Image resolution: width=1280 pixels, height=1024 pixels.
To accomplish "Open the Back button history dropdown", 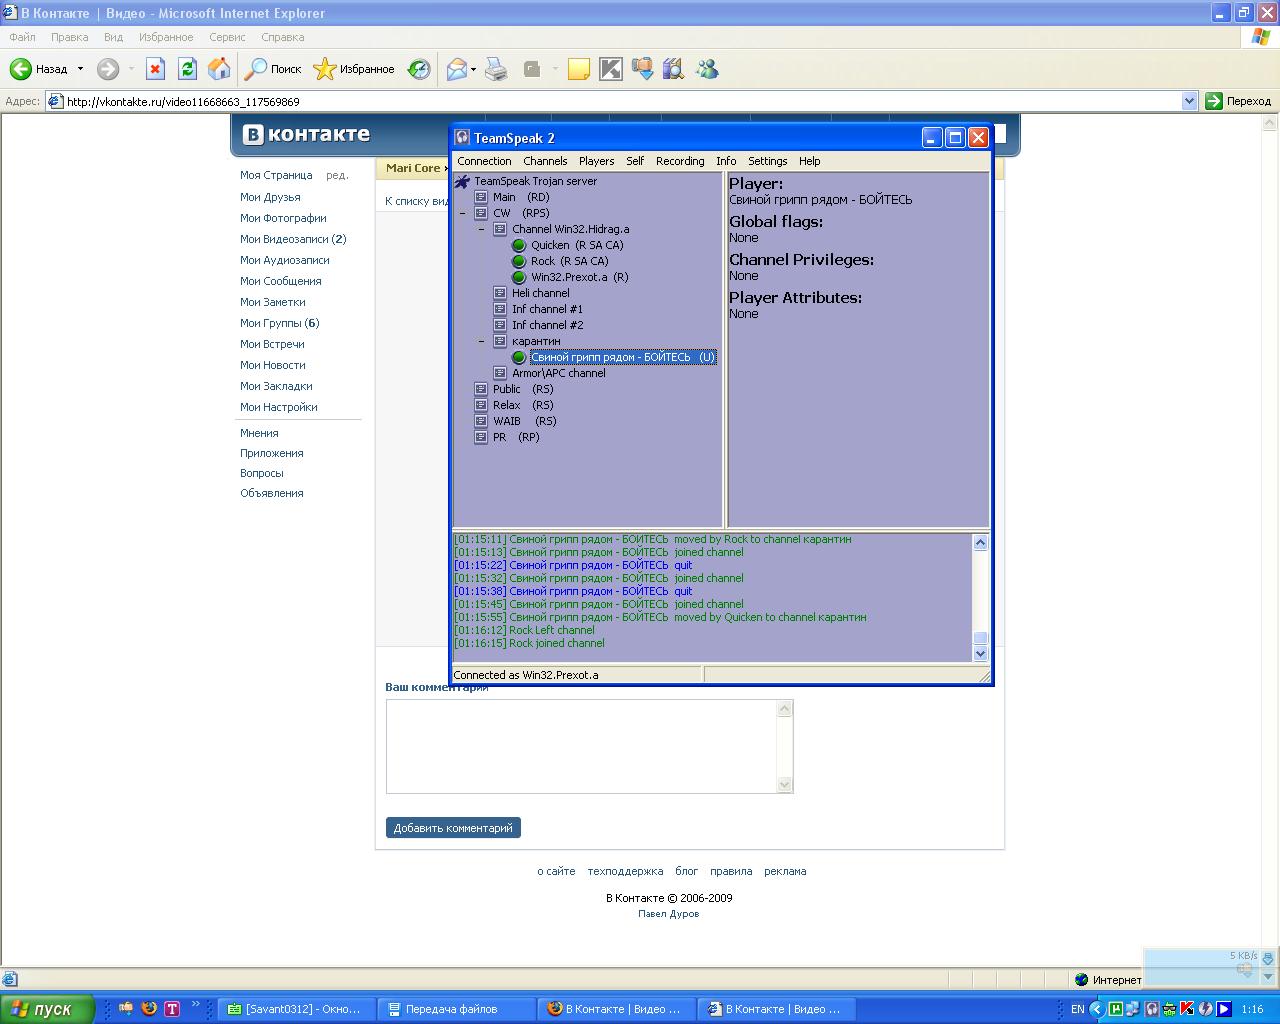I will pyautogui.click(x=80, y=69).
